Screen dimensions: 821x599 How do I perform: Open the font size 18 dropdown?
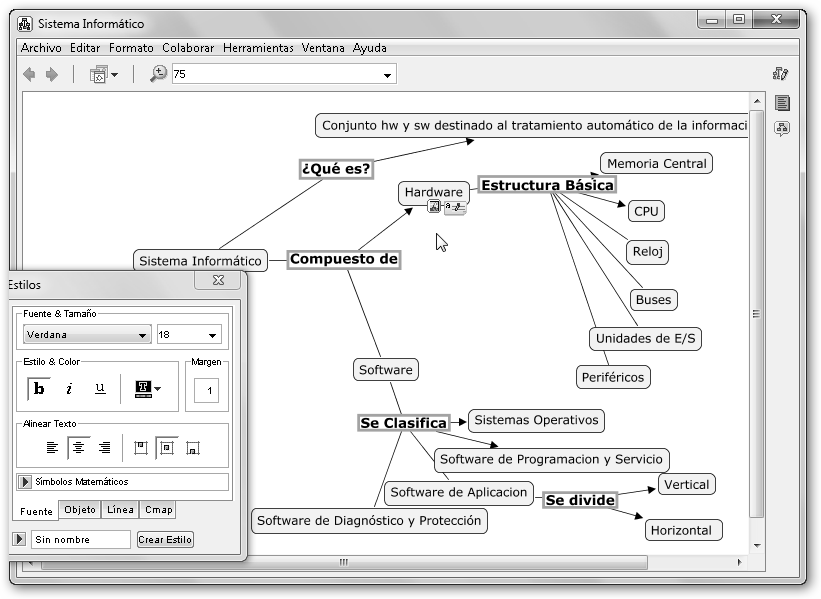[189, 335]
